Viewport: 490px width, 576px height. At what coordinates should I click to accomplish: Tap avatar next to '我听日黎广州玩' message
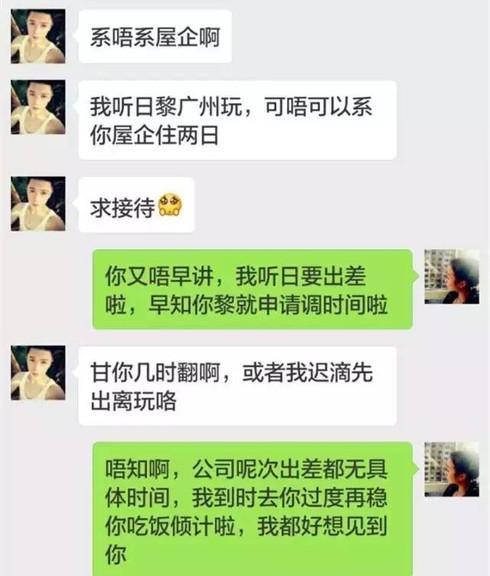38,107
